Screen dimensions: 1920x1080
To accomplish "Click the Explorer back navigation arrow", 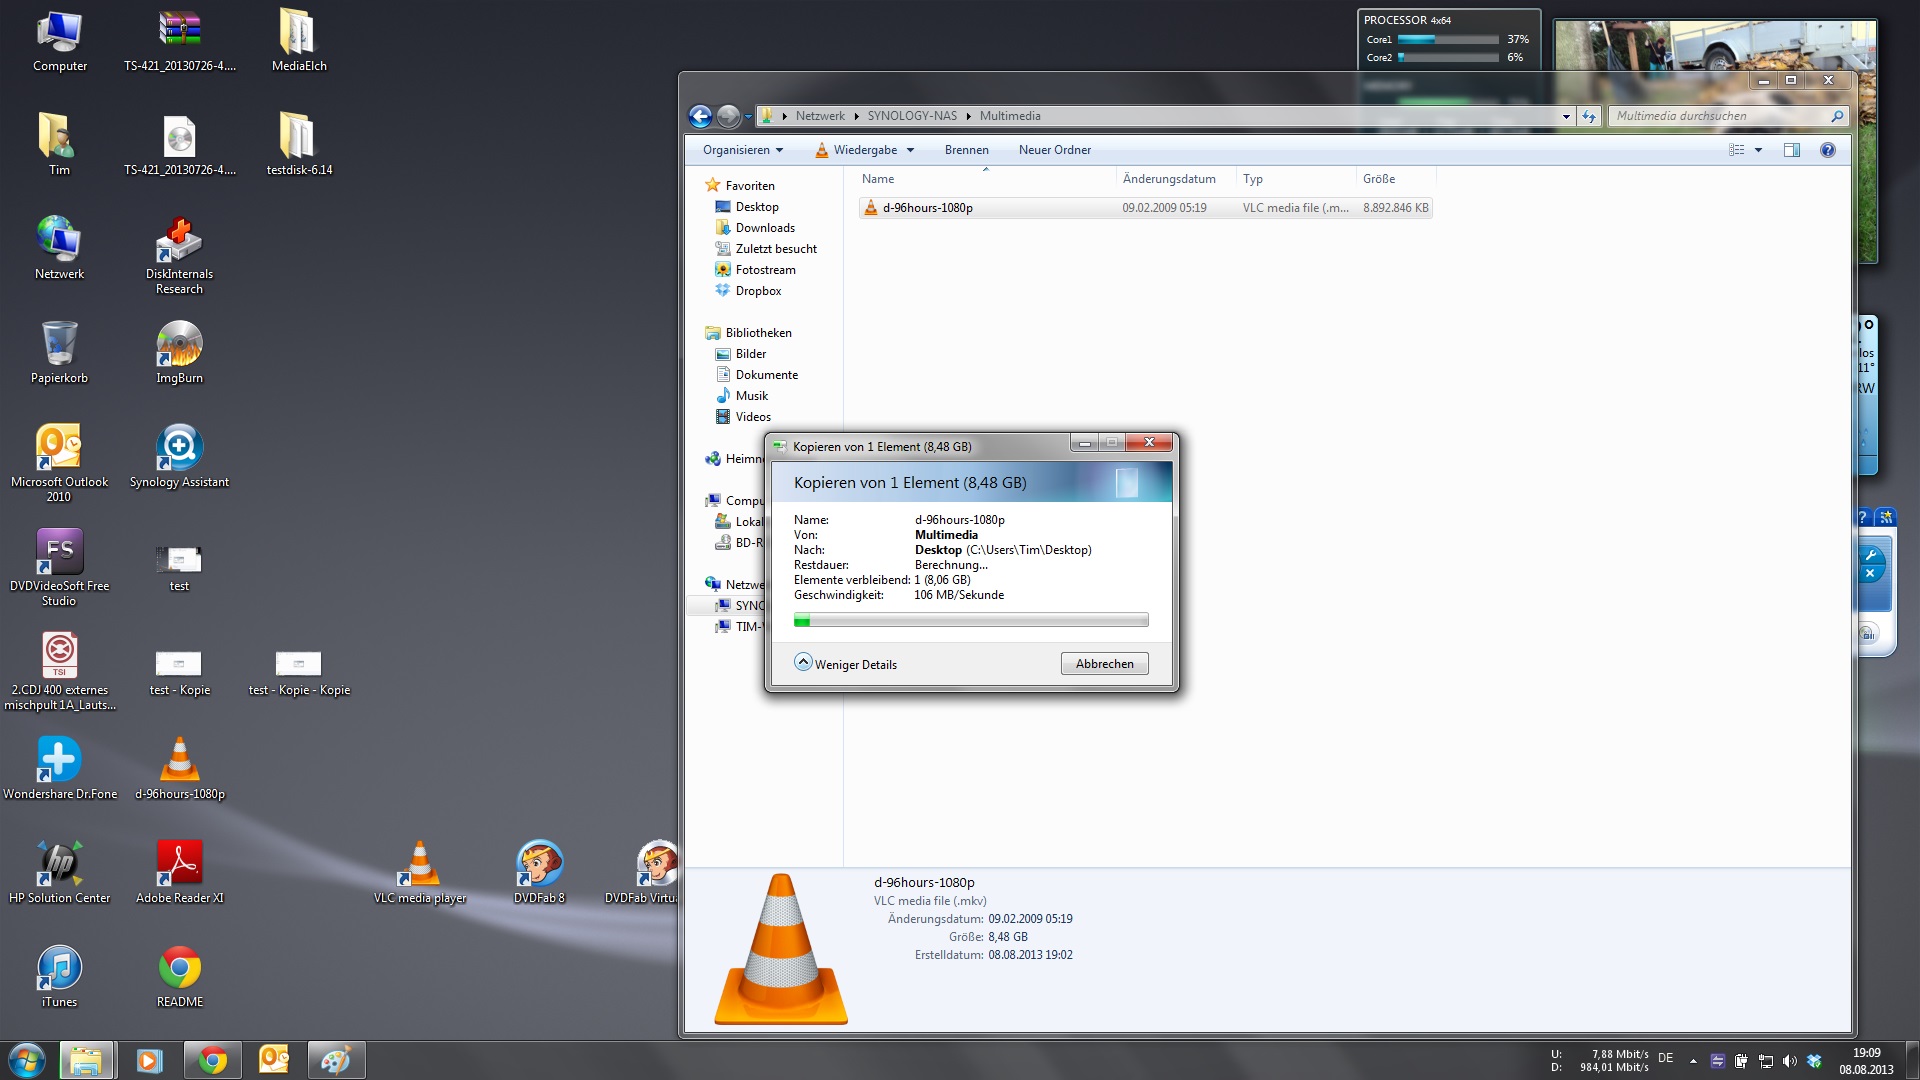I will 700,116.
